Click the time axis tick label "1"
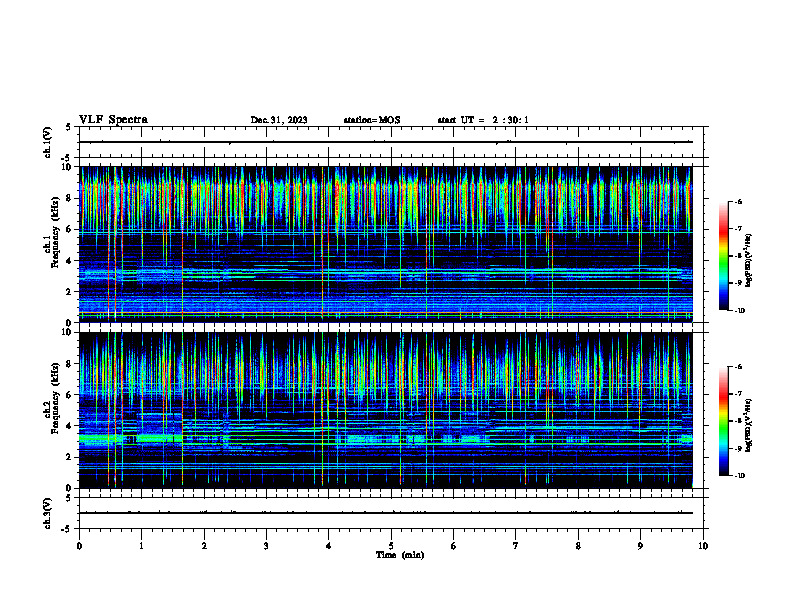 (x=141, y=546)
